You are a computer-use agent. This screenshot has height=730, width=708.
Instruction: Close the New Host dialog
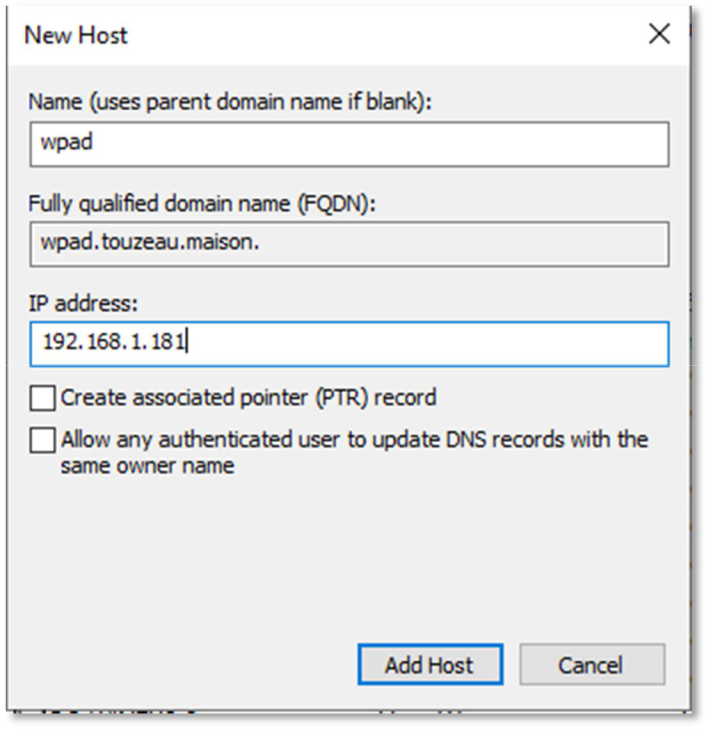pyautogui.click(x=659, y=35)
